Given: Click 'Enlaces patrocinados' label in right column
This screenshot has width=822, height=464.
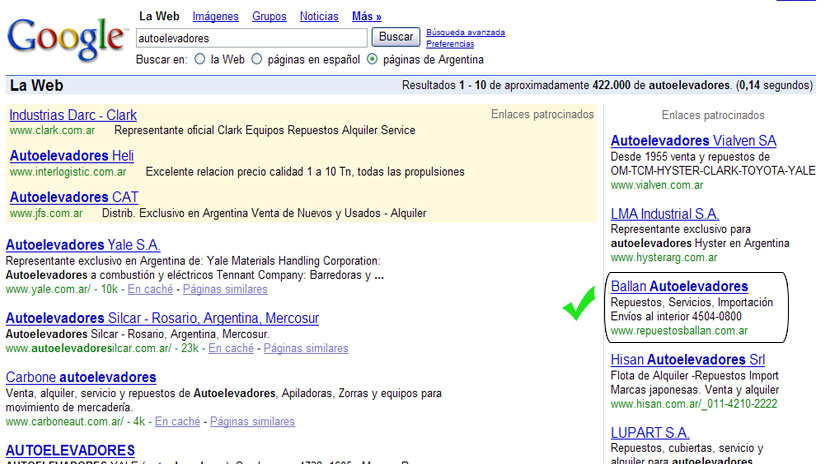Looking at the screenshot, I should (713, 115).
